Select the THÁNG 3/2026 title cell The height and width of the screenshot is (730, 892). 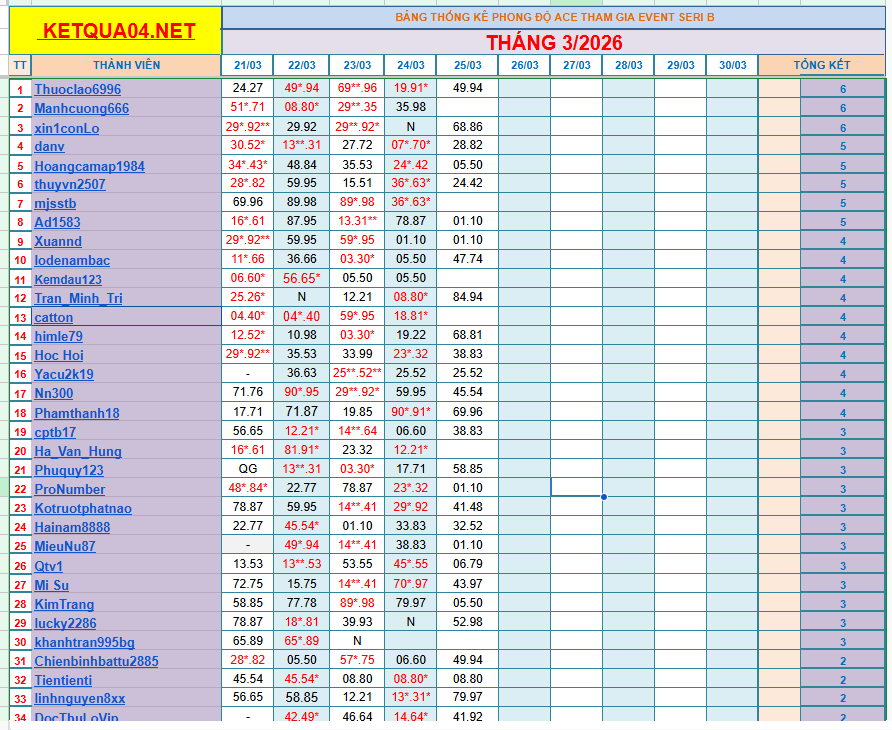coord(553,42)
